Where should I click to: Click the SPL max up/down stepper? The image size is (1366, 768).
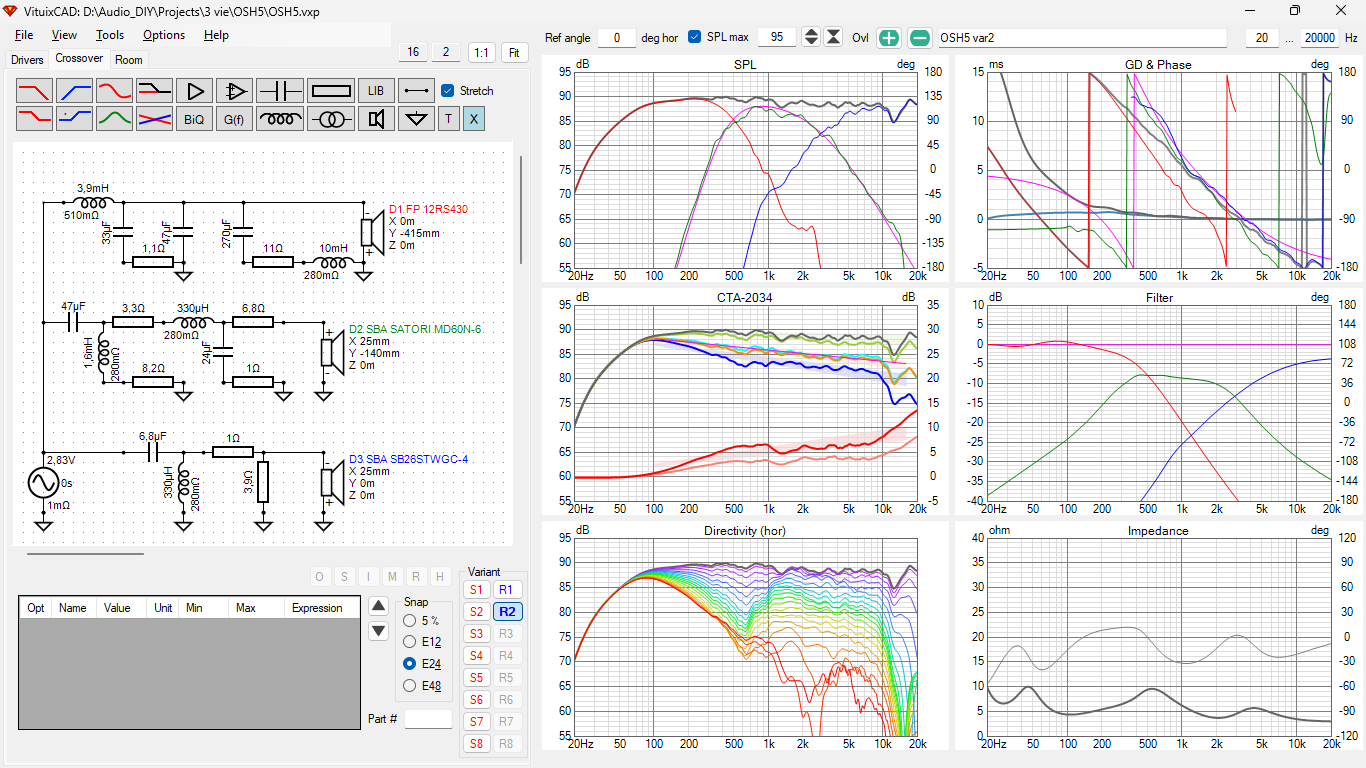811,38
